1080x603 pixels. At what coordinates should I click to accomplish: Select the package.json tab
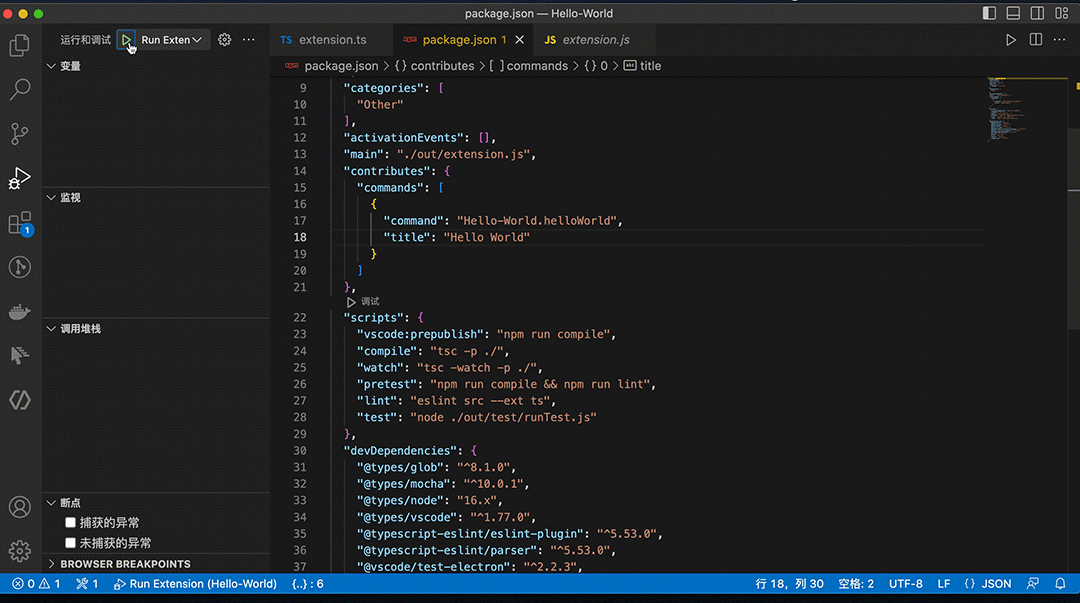(x=457, y=39)
